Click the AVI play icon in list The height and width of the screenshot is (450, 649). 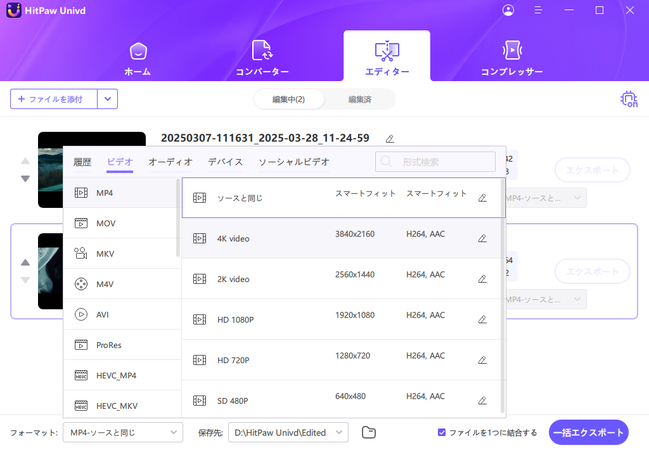coord(81,315)
